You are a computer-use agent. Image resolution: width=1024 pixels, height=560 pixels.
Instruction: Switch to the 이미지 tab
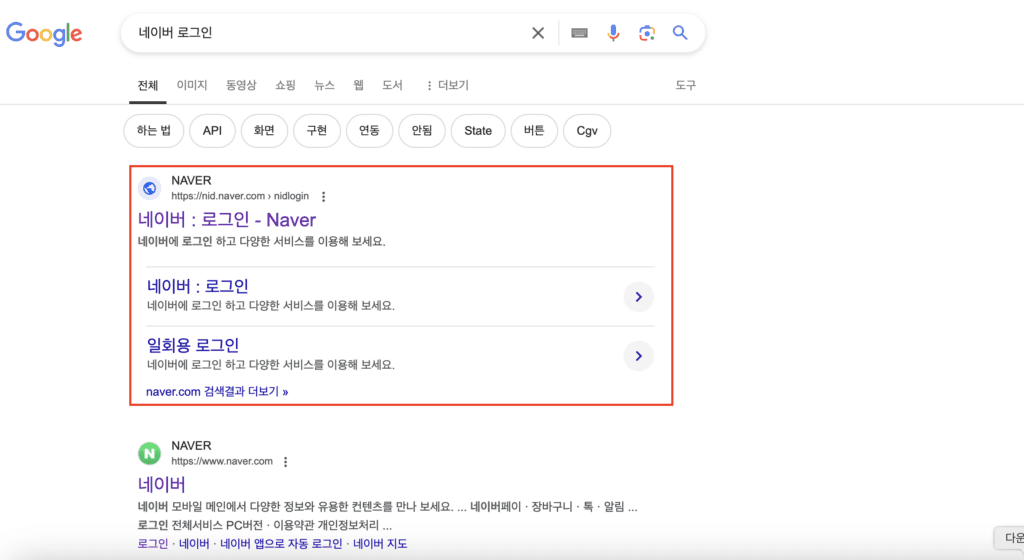click(x=192, y=86)
